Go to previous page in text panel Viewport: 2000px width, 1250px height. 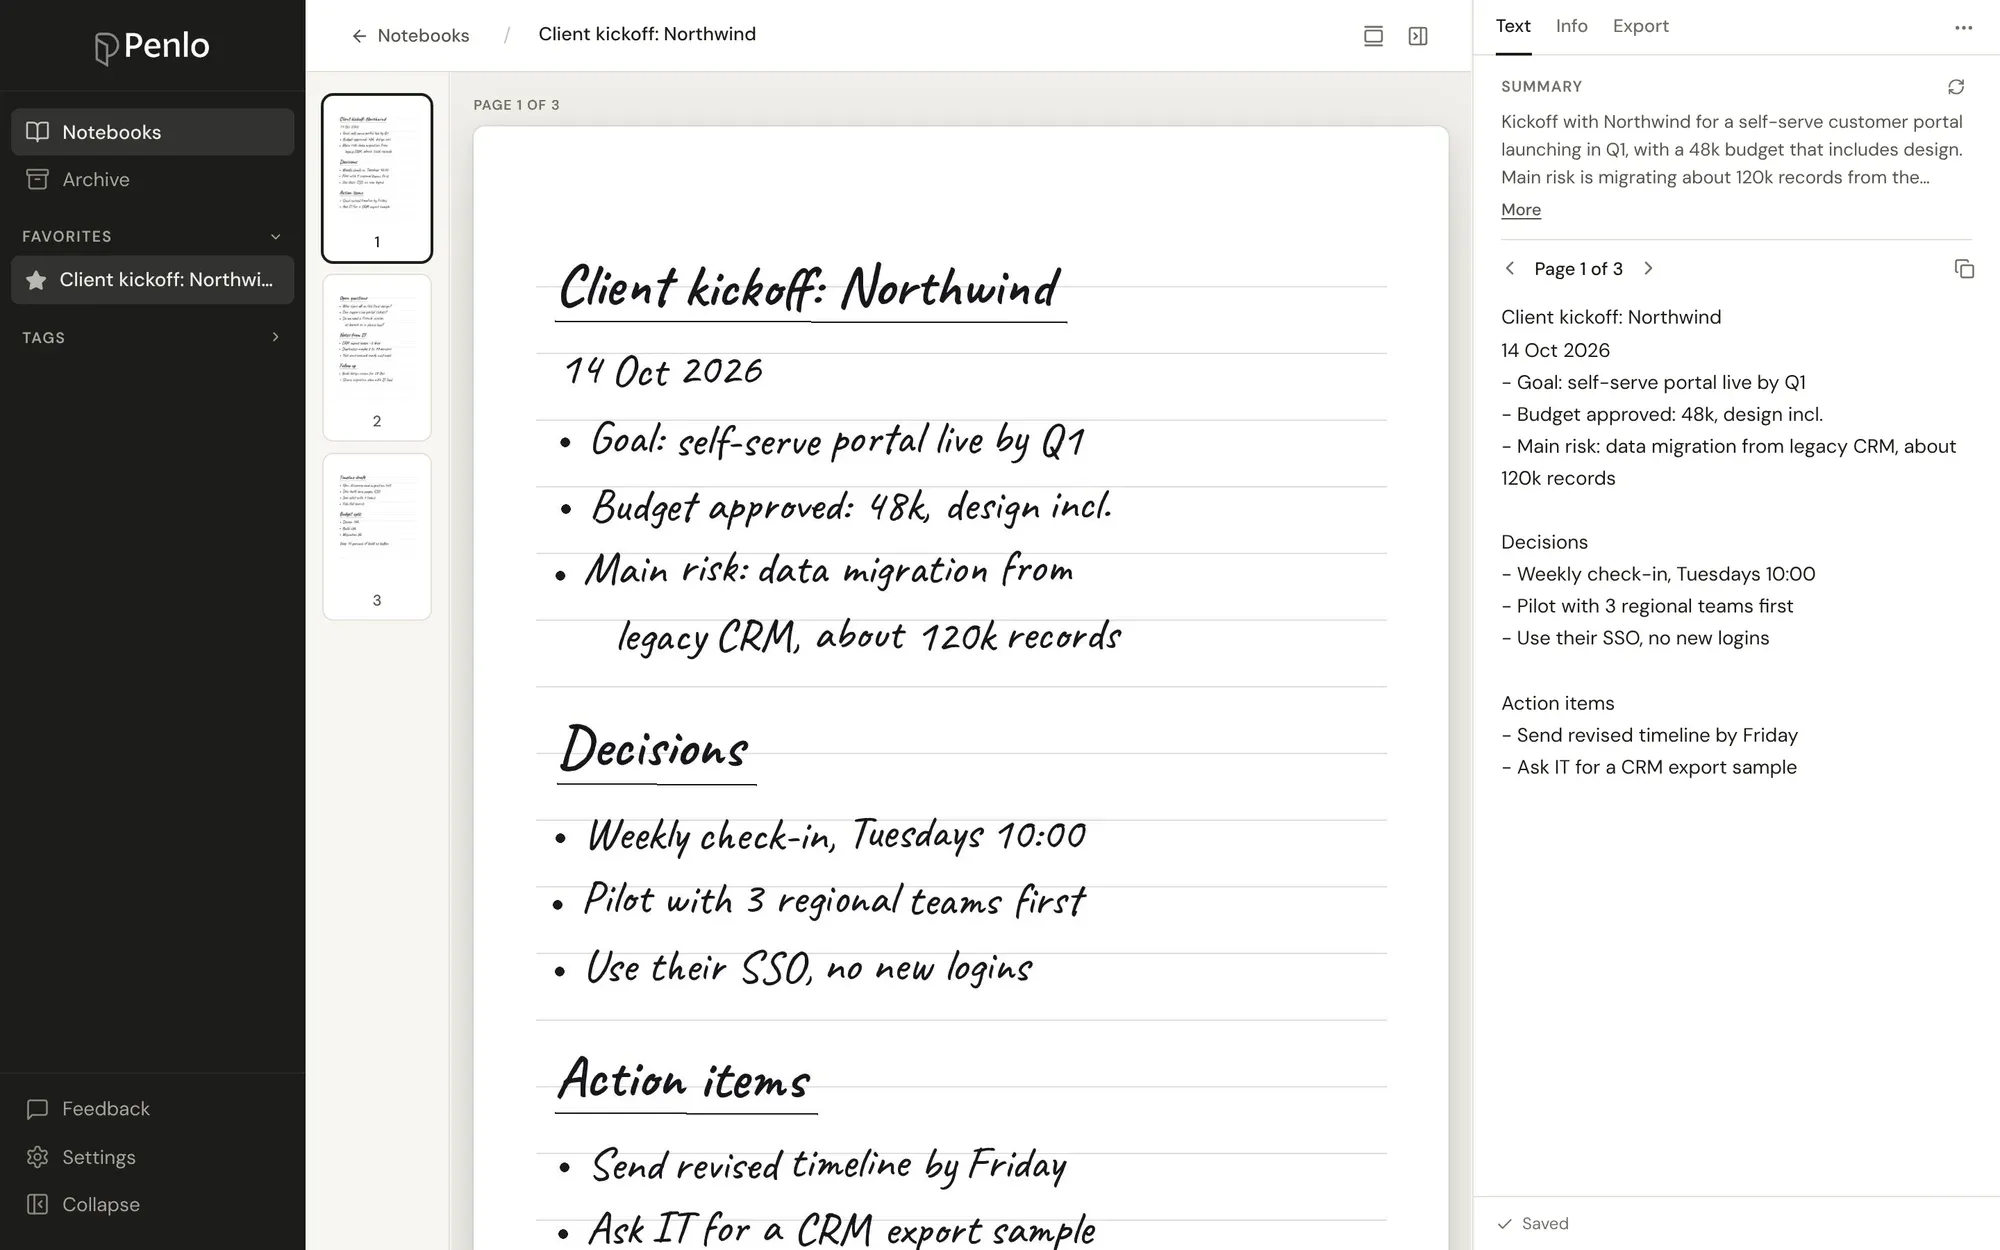1510,268
